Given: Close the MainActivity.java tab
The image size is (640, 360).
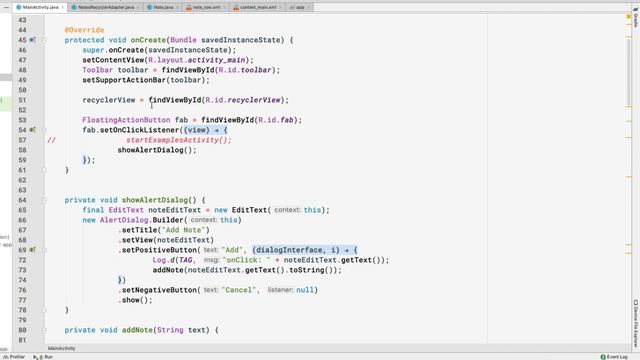Looking at the screenshot, I should (62, 7).
